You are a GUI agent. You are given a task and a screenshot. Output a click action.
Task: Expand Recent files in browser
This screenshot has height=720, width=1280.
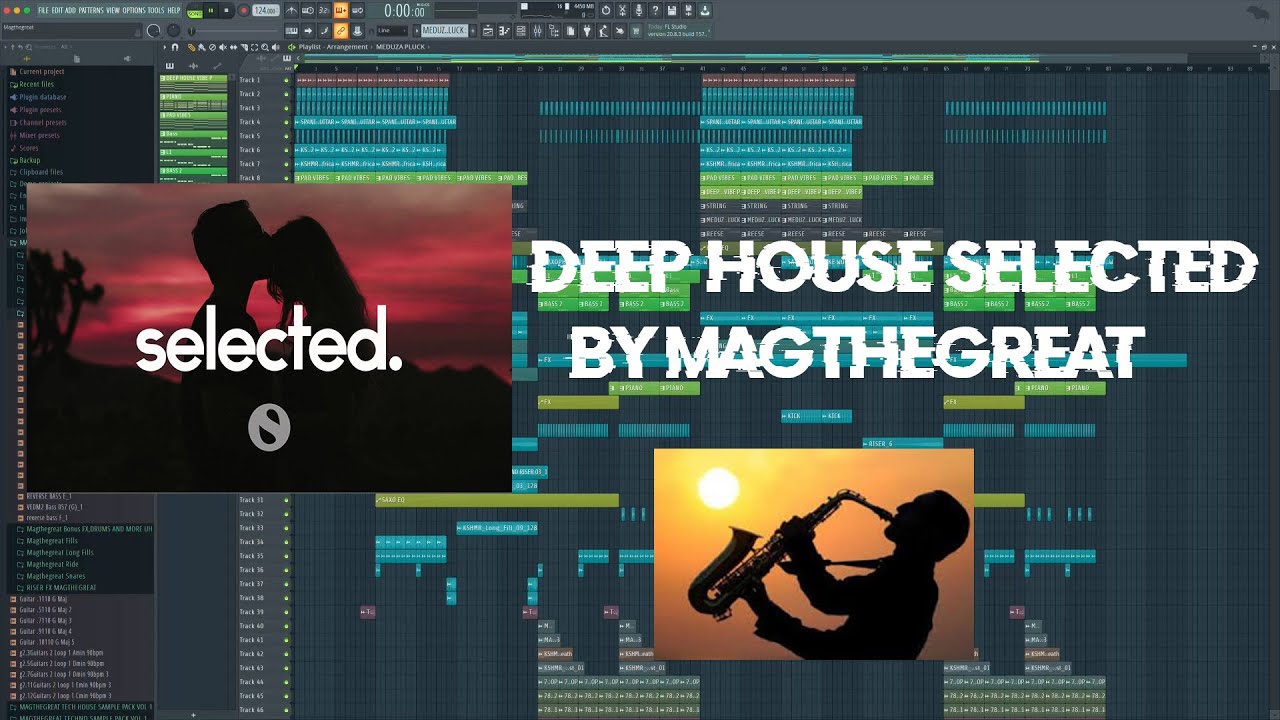coord(37,85)
